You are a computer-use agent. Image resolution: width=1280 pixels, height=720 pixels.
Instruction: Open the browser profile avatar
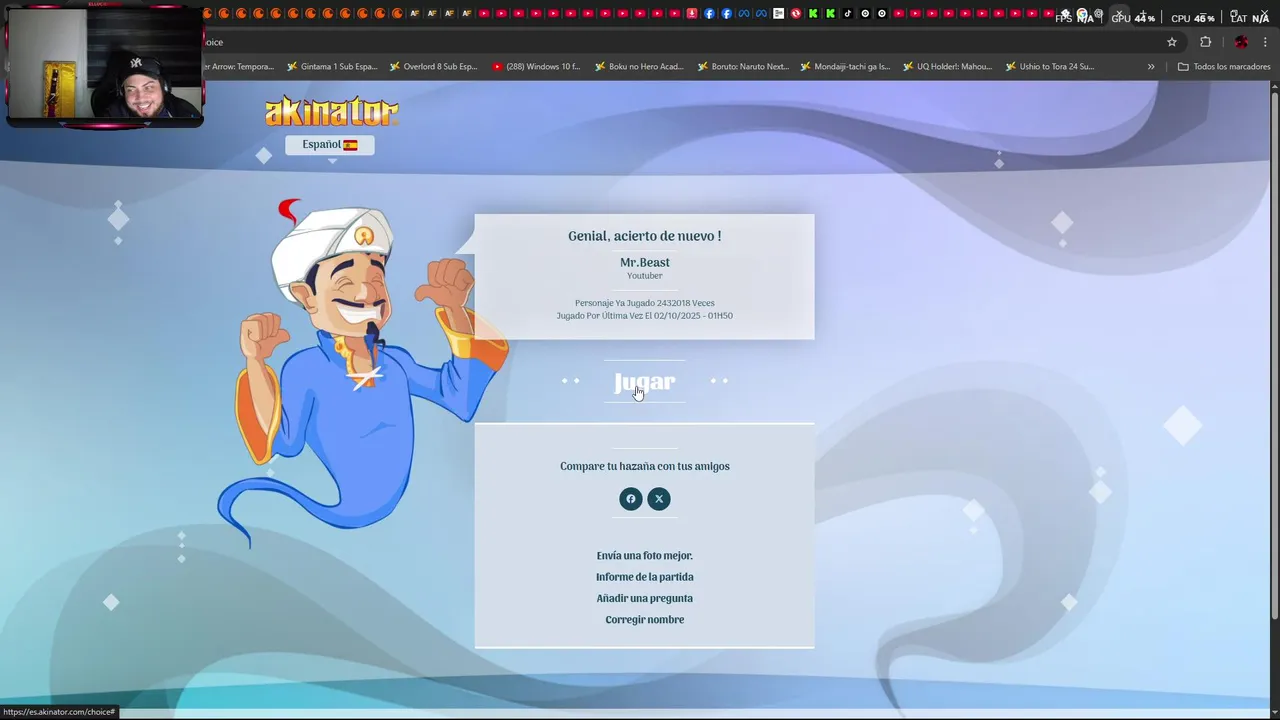[x=1241, y=42]
